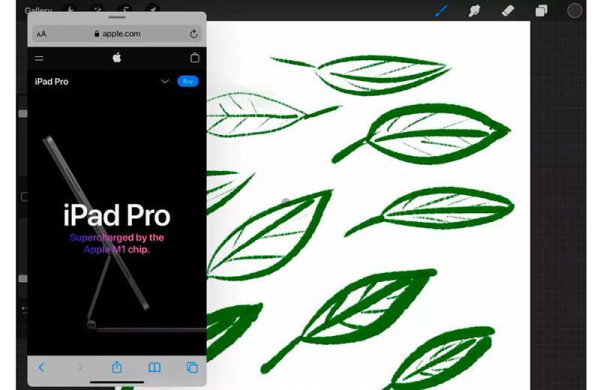The image size is (600, 390).
Task: Open the Procreate Gallery
Action: pyautogui.click(x=38, y=10)
